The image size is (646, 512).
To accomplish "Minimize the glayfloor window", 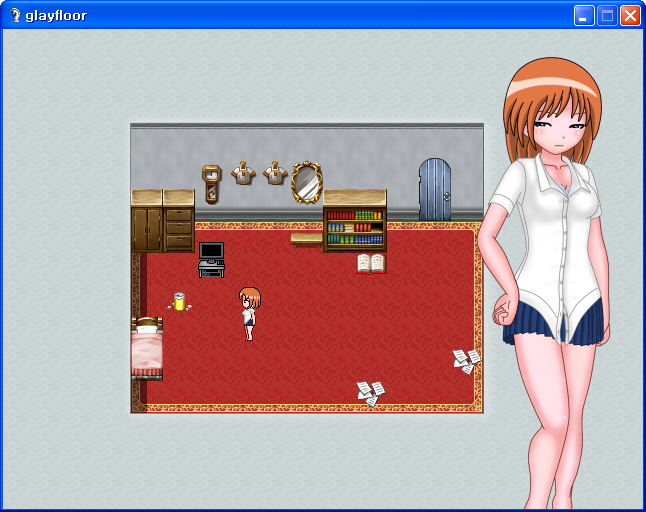I will pyautogui.click(x=584, y=16).
